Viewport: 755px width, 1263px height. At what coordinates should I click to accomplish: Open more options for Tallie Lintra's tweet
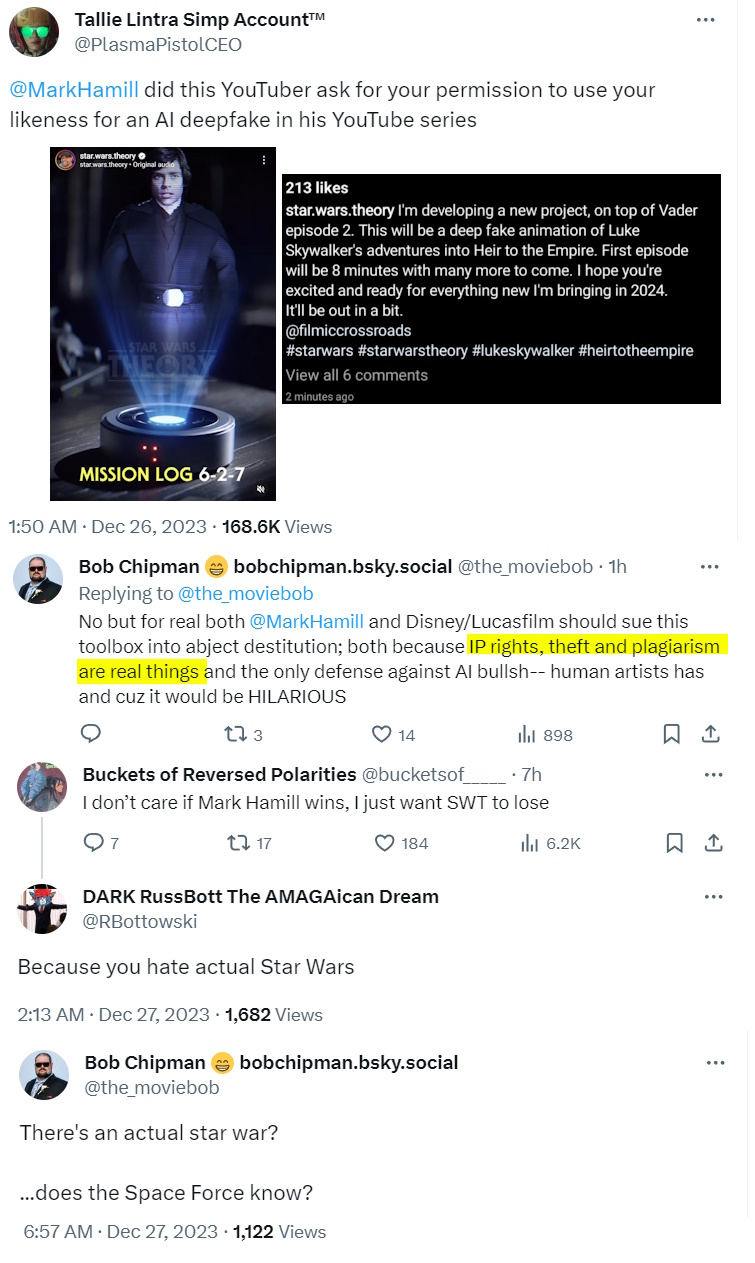706,19
